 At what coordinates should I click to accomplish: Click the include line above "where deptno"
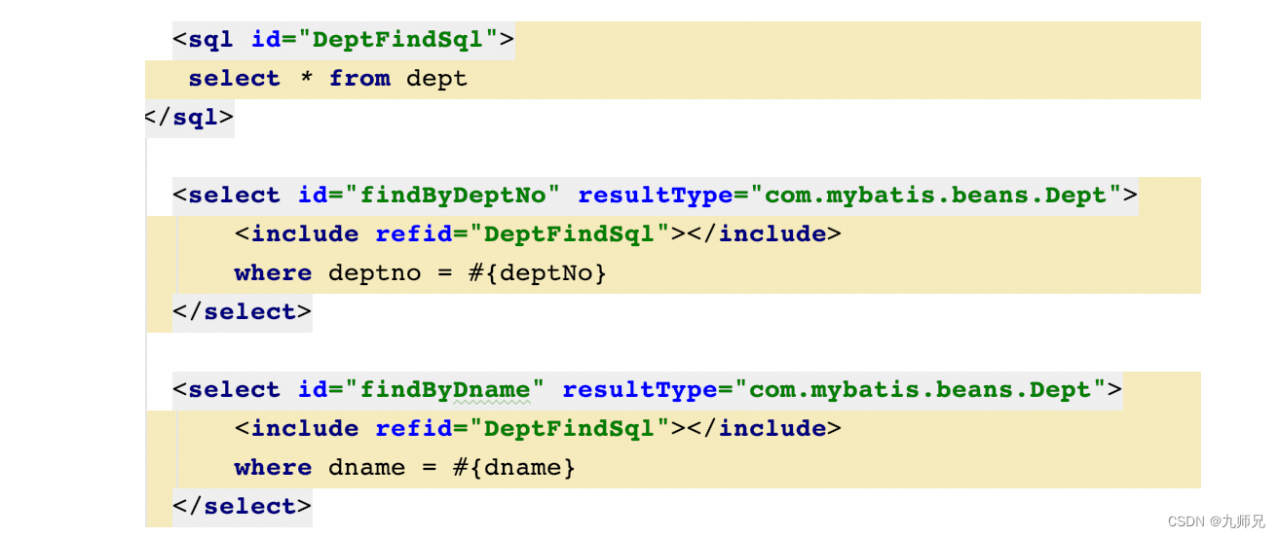click(537, 235)
